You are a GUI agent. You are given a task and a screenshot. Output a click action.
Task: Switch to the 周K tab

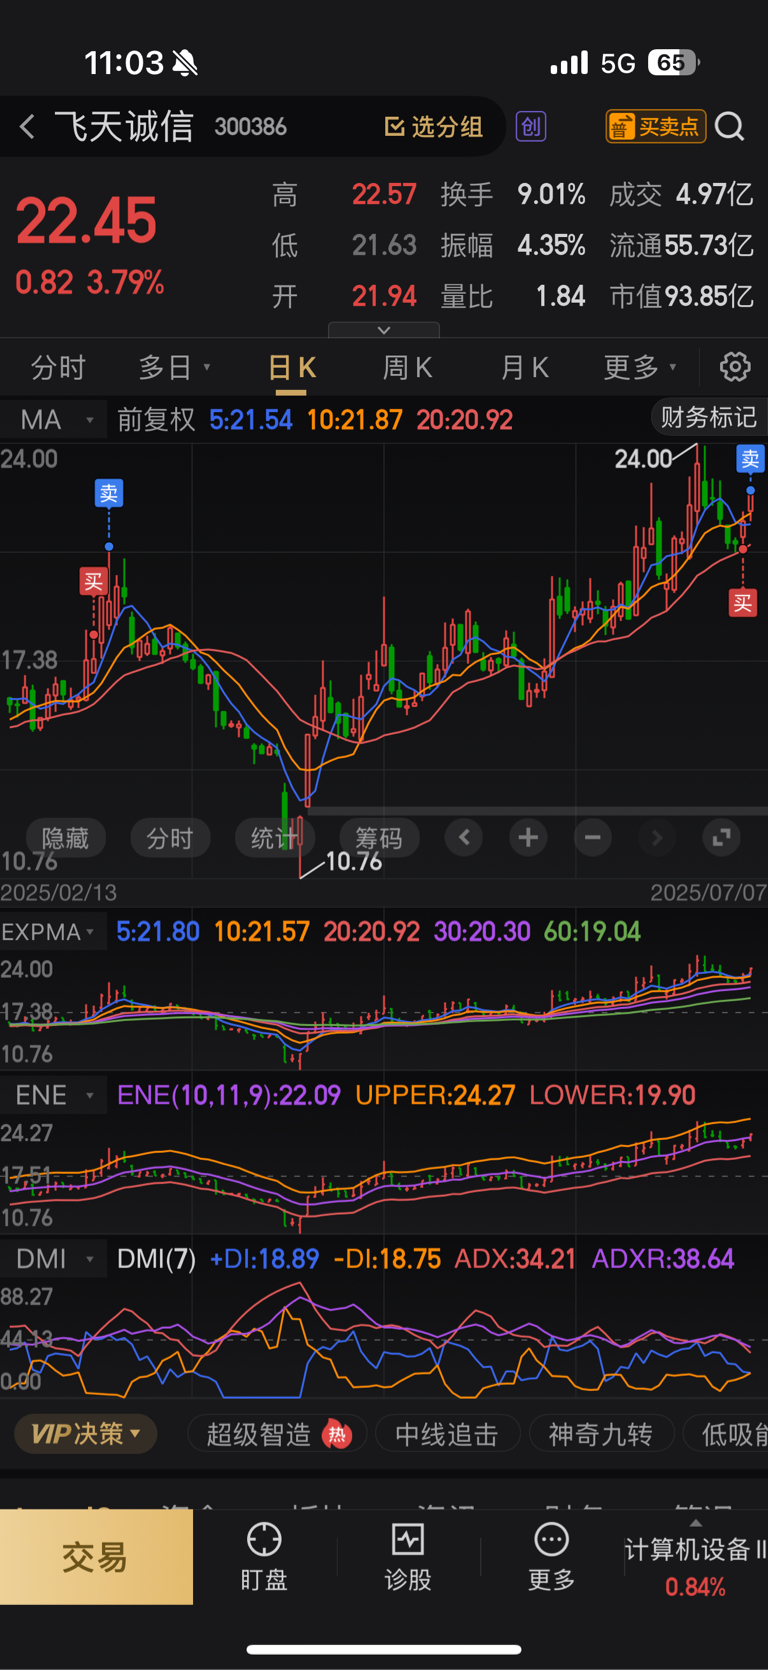point(408,368)
